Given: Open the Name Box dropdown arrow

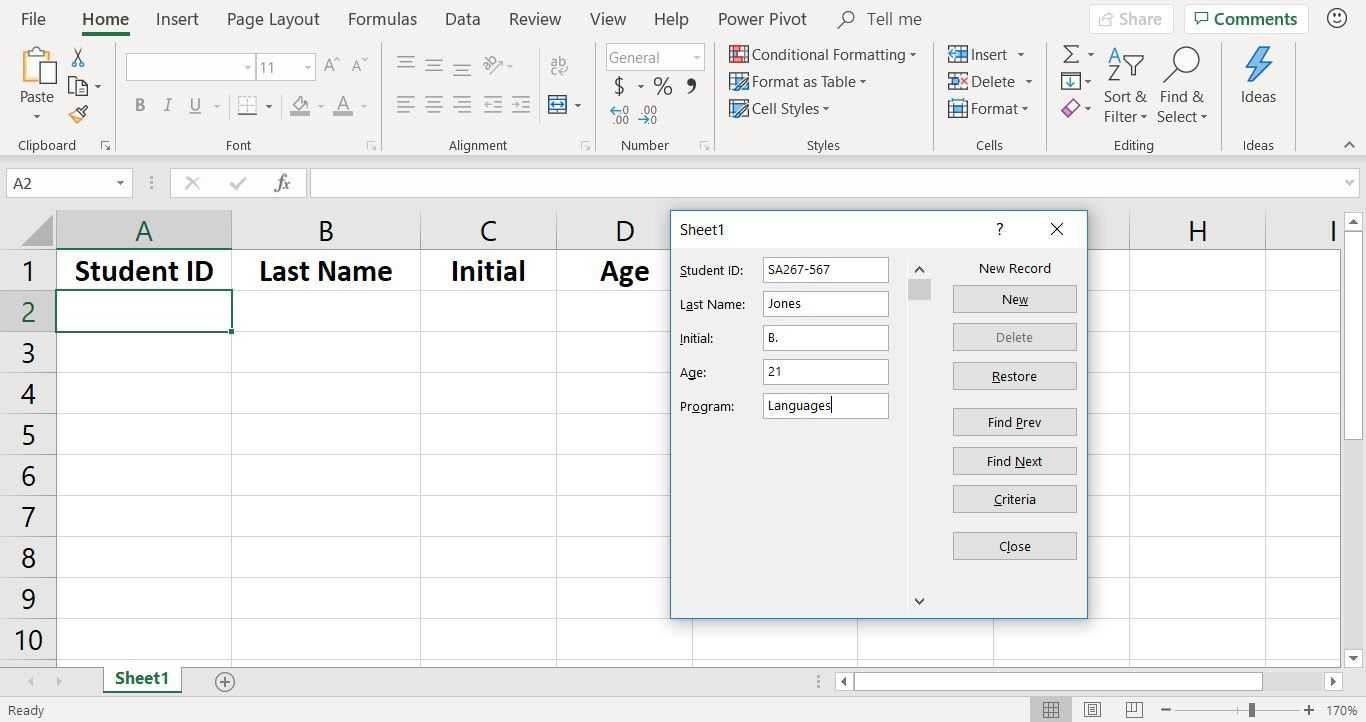Looking at the screenshot, I should (x=120, y=183).
